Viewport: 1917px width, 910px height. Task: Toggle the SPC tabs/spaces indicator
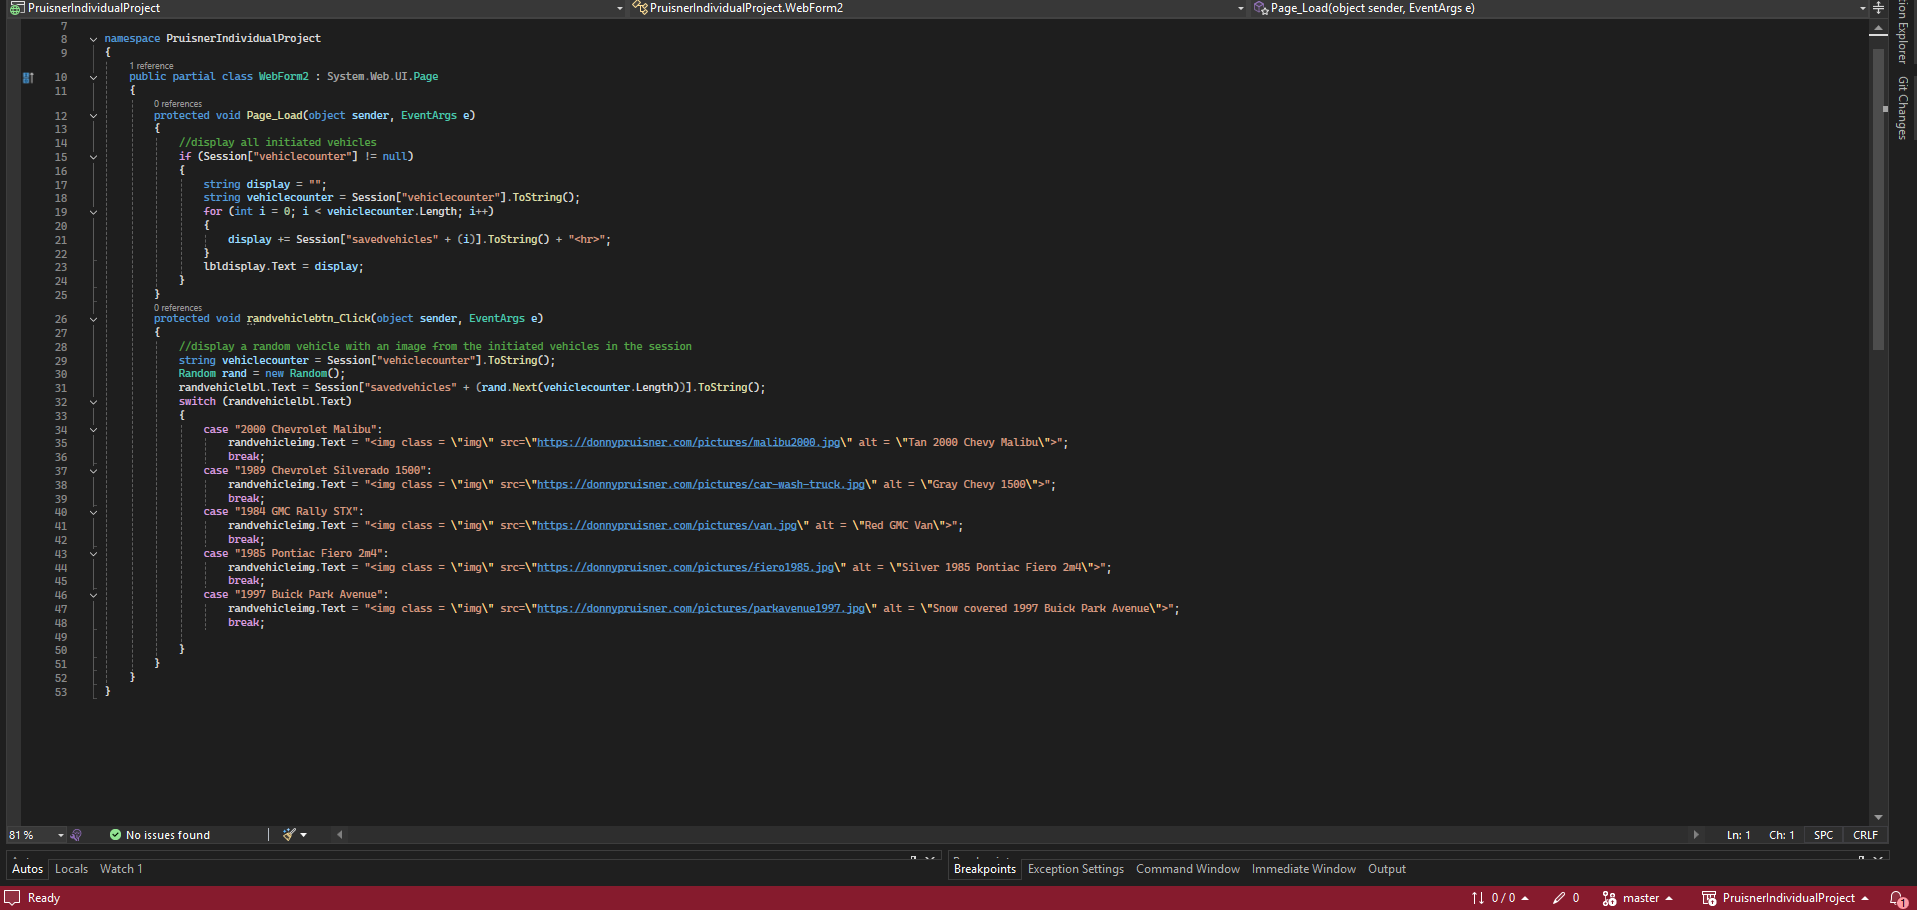tap(1824, 835)
